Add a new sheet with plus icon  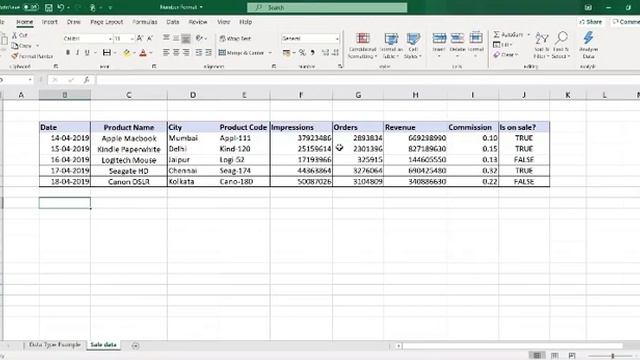point(136,346)
